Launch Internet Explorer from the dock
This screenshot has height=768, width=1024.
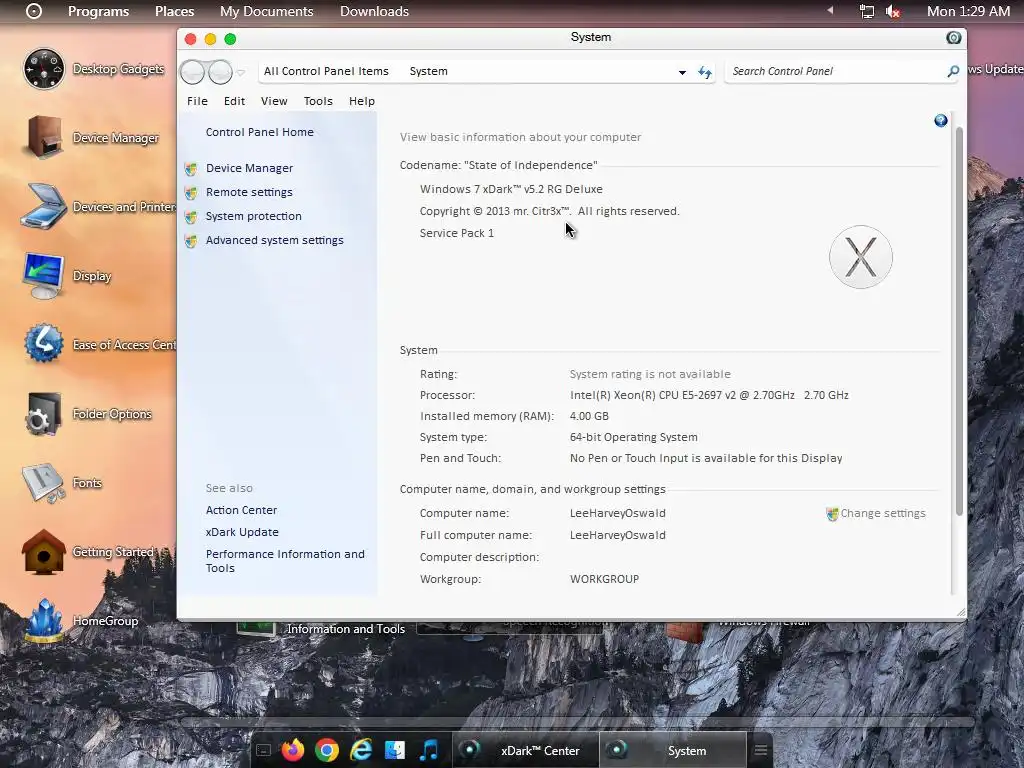361,750
